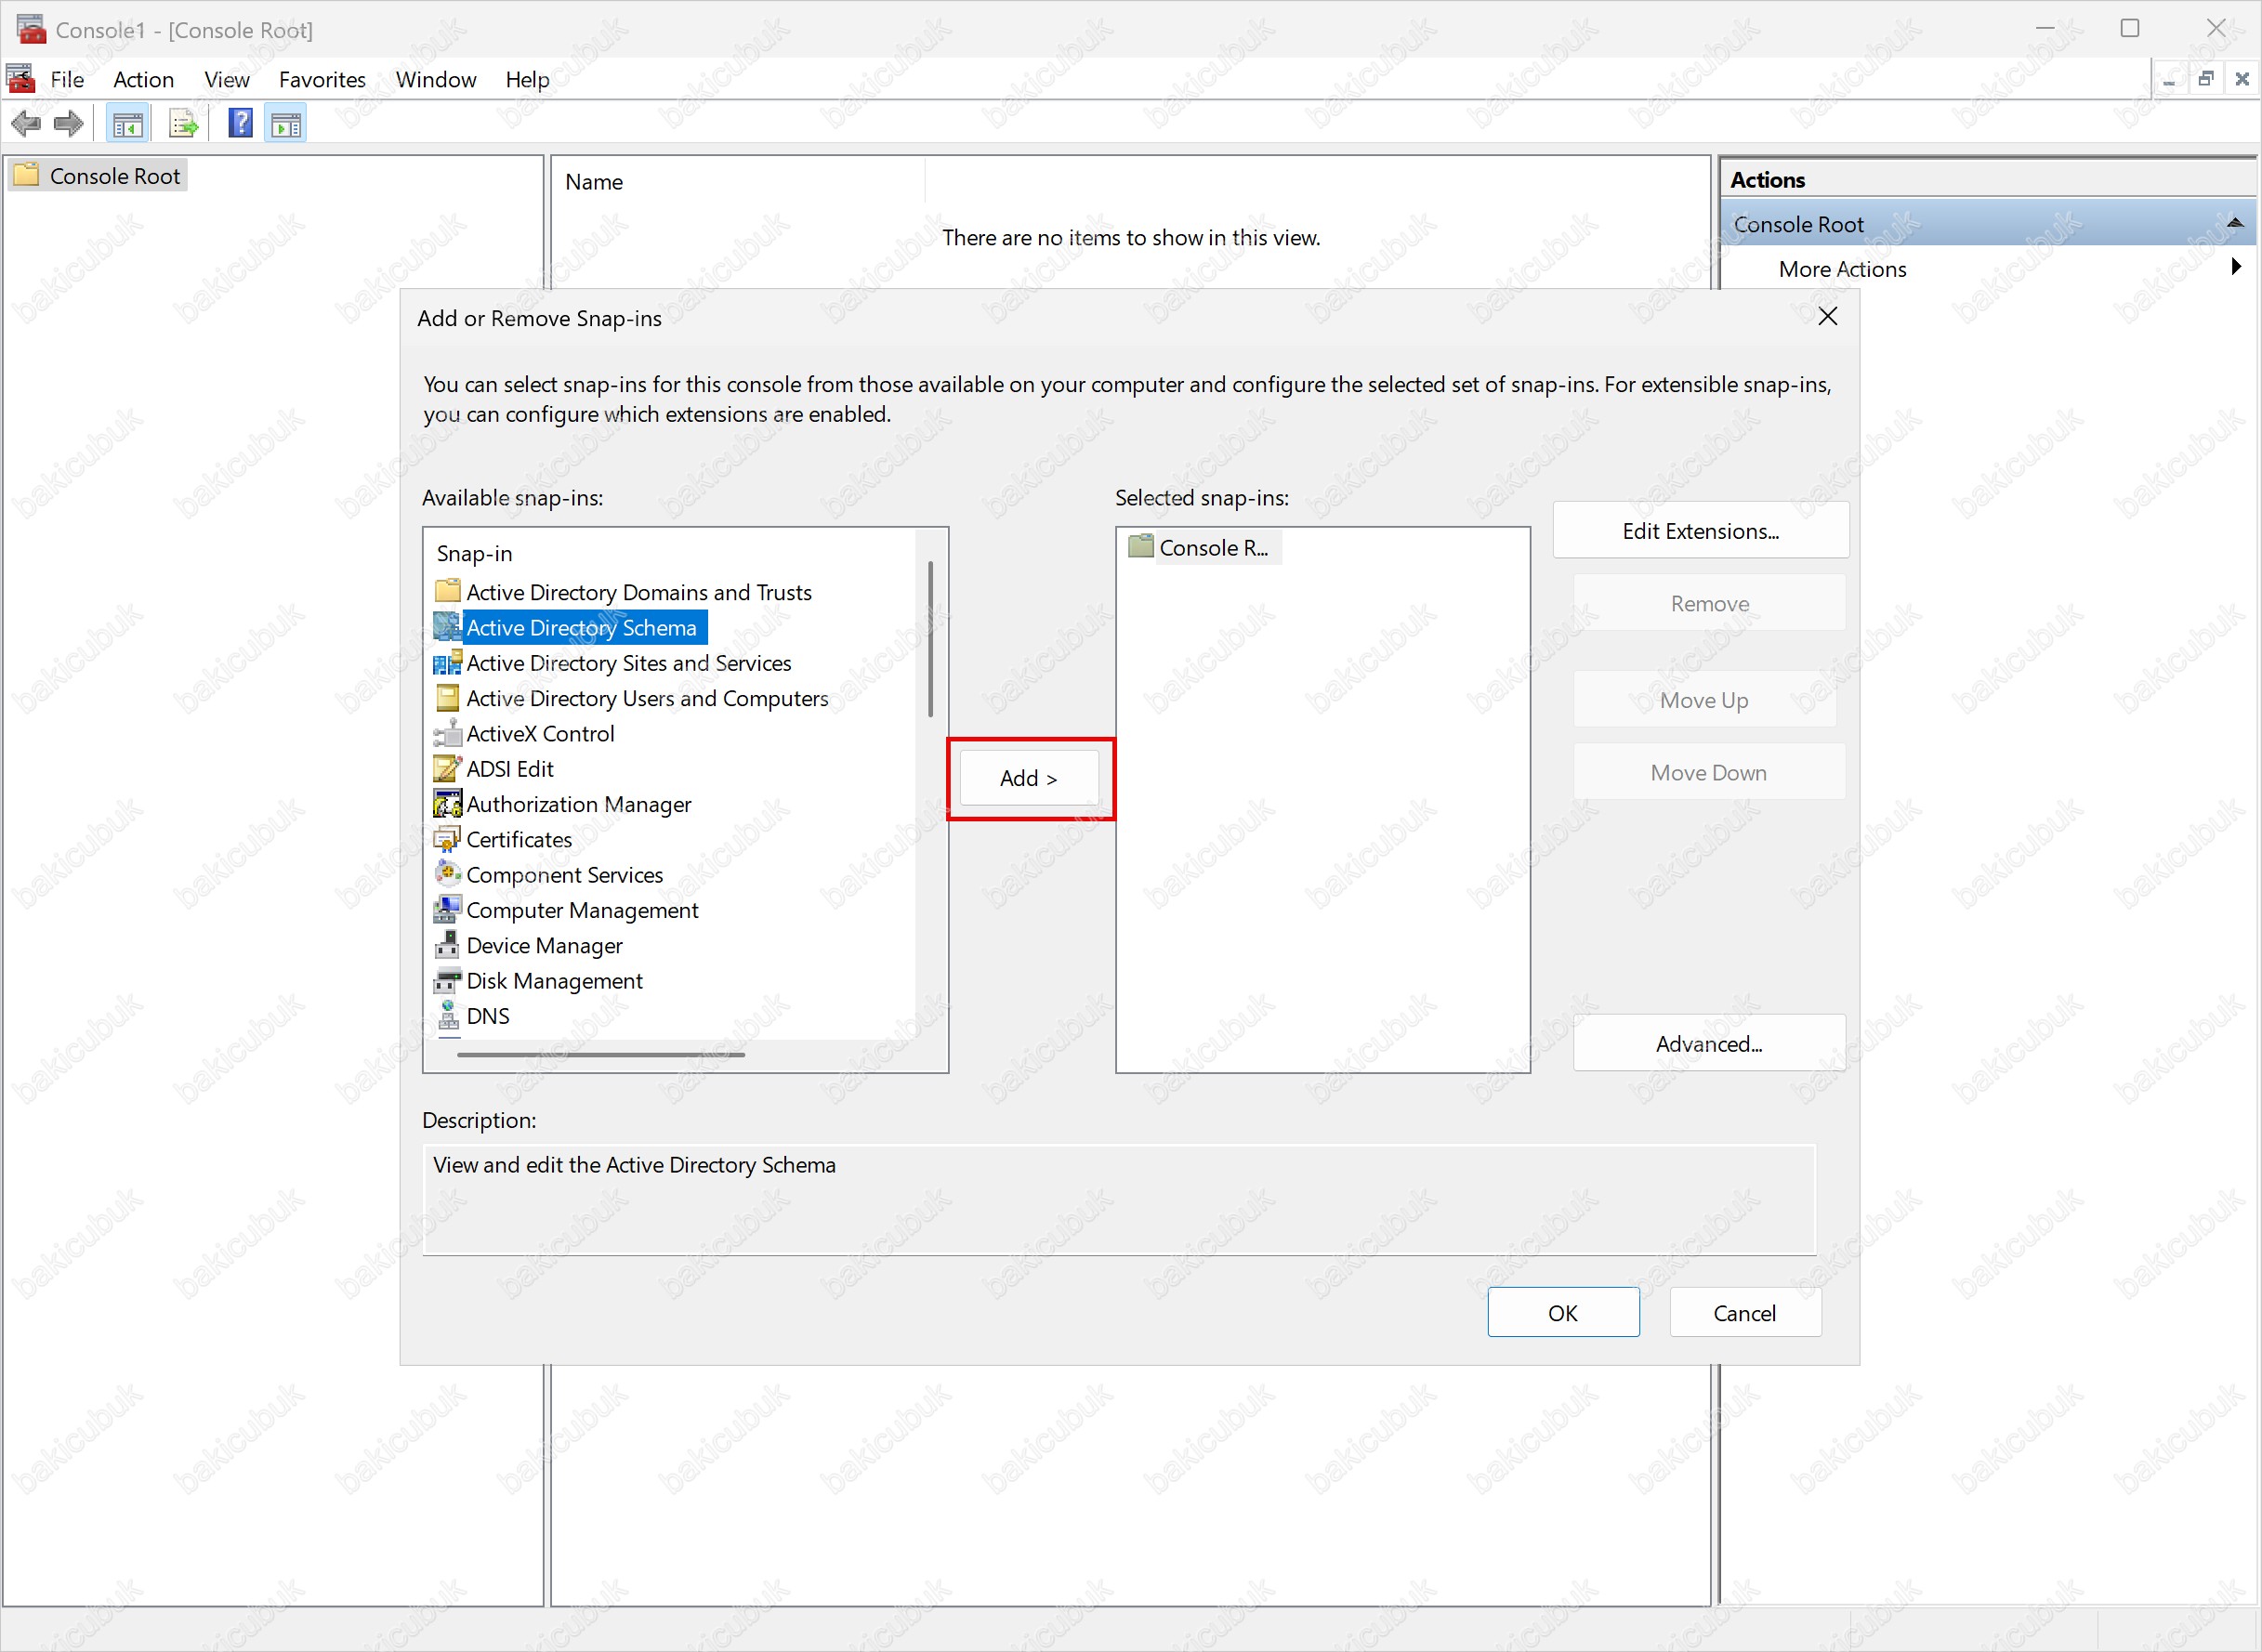
Task: Click the Computer Management icon
Action: click(x=448, y=909)
